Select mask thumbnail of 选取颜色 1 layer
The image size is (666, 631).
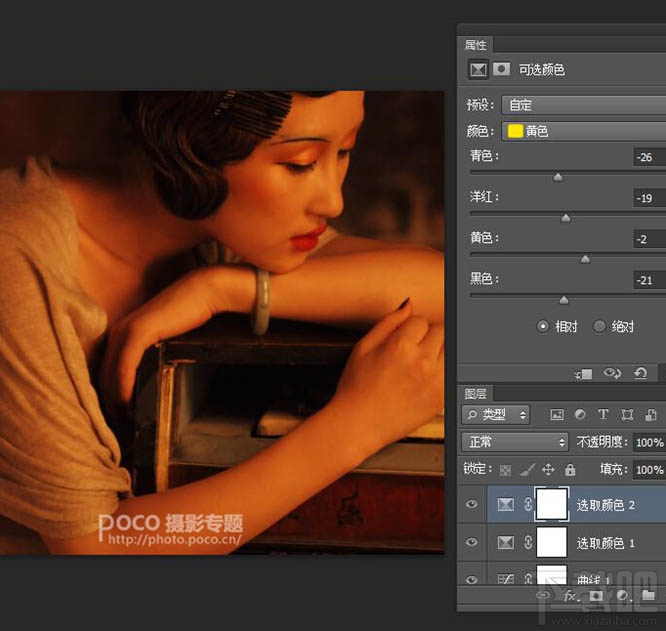click(x=552, y=542)
